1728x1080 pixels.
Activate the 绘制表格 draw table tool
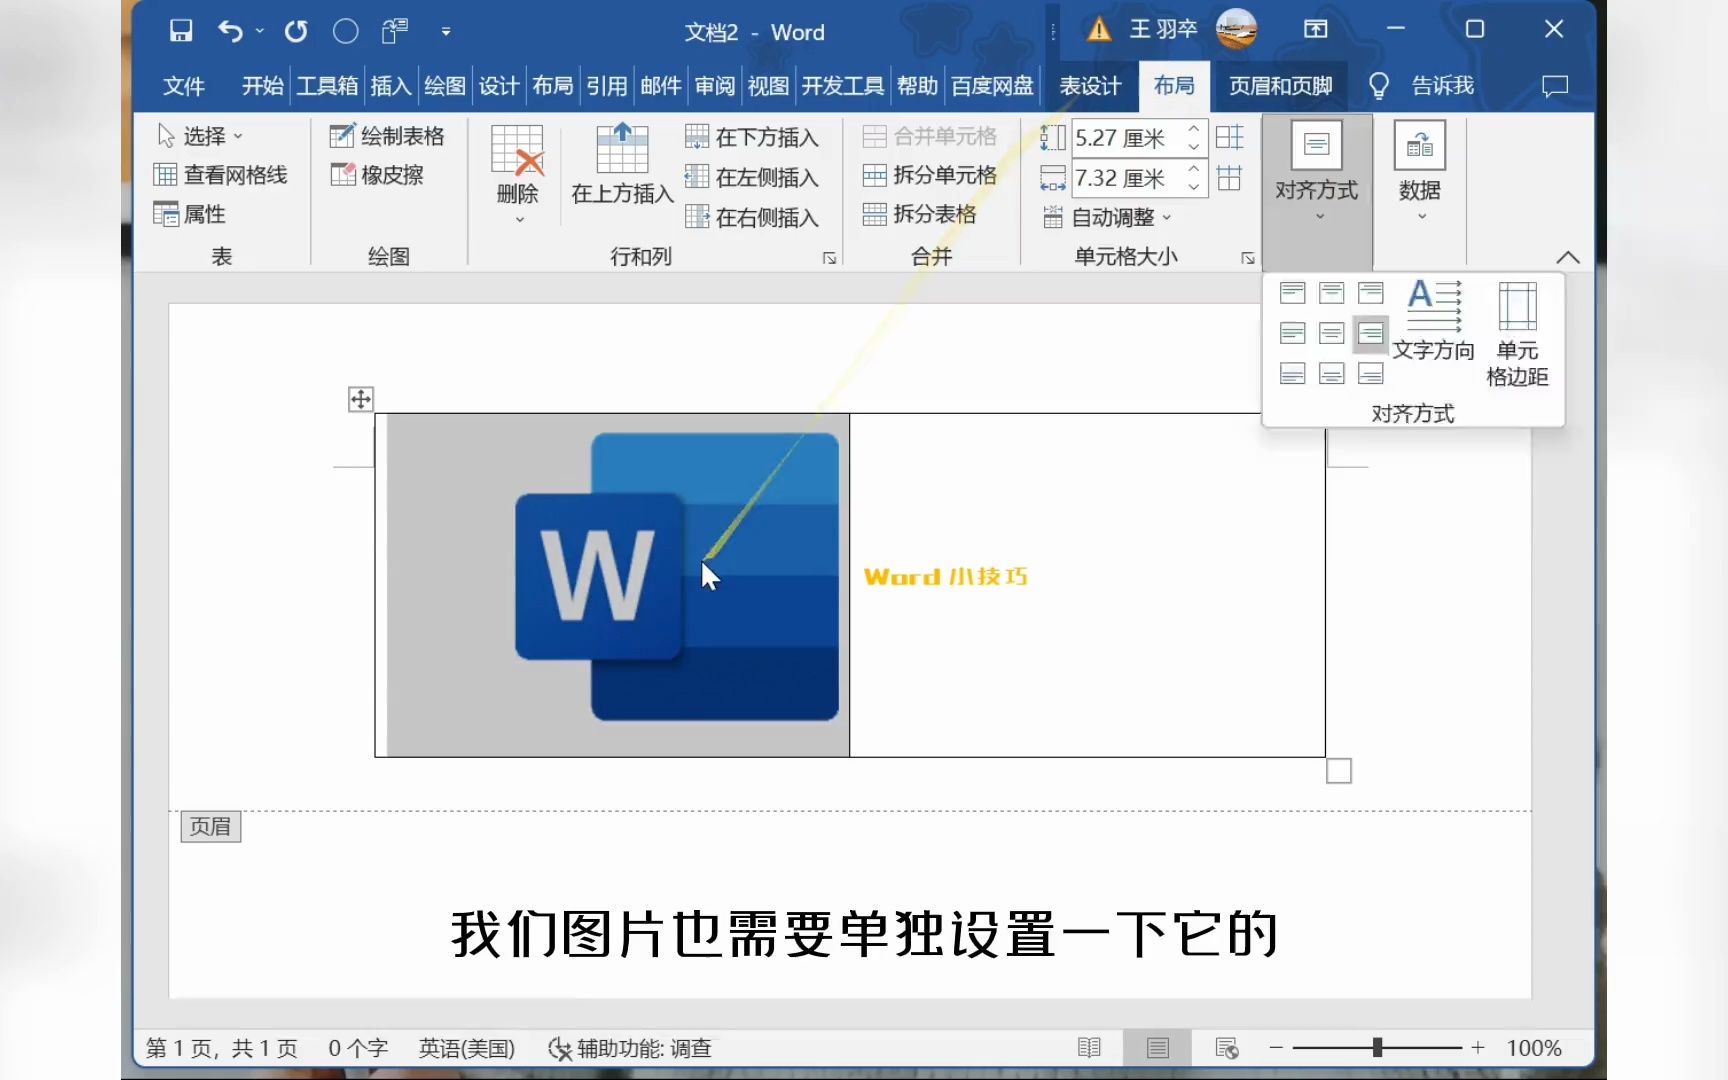point(387,136)
